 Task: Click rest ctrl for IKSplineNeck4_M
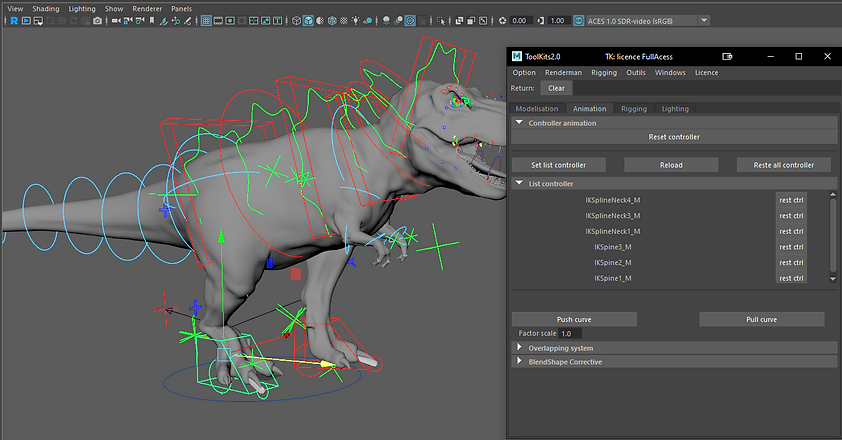click(x=791, y=200)
